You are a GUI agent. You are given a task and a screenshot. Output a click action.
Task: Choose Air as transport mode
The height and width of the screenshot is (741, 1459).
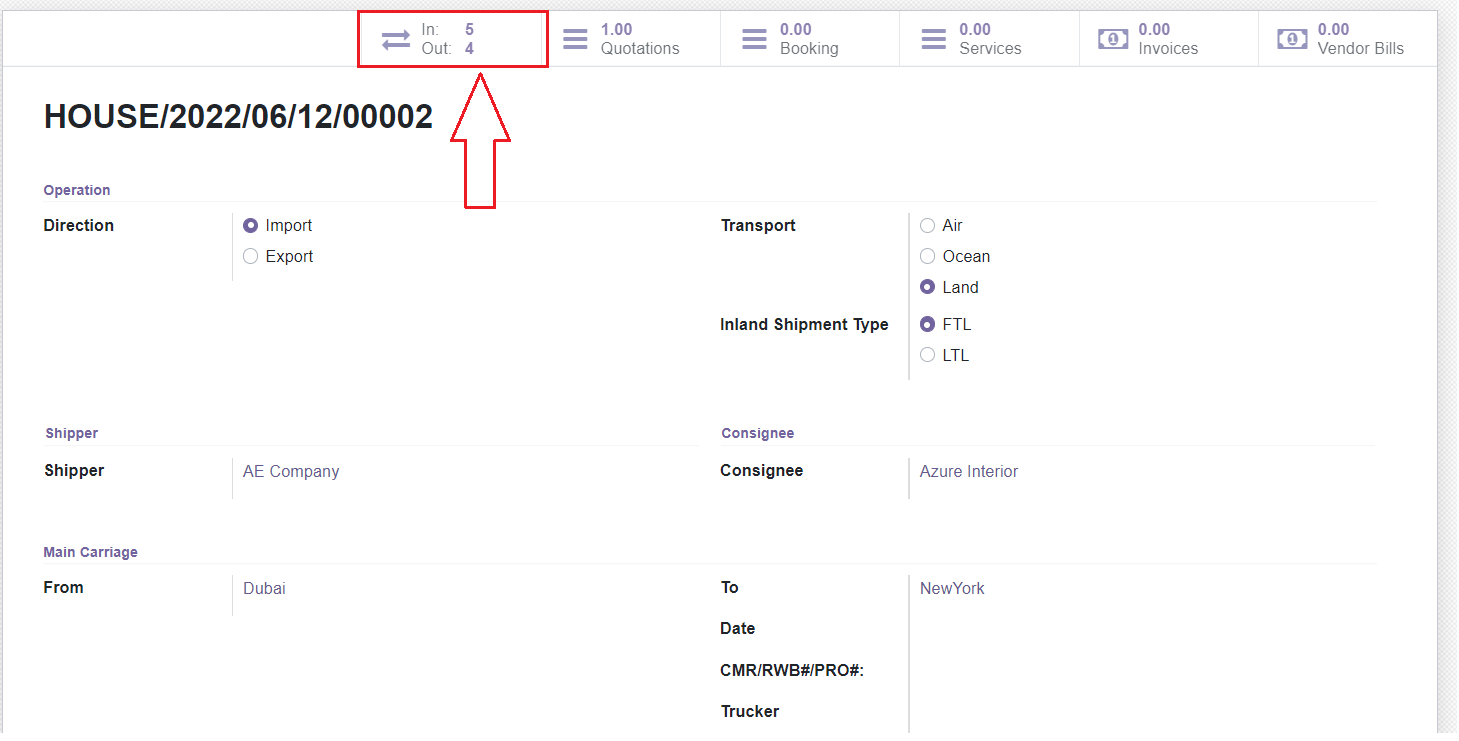(928, 226)
